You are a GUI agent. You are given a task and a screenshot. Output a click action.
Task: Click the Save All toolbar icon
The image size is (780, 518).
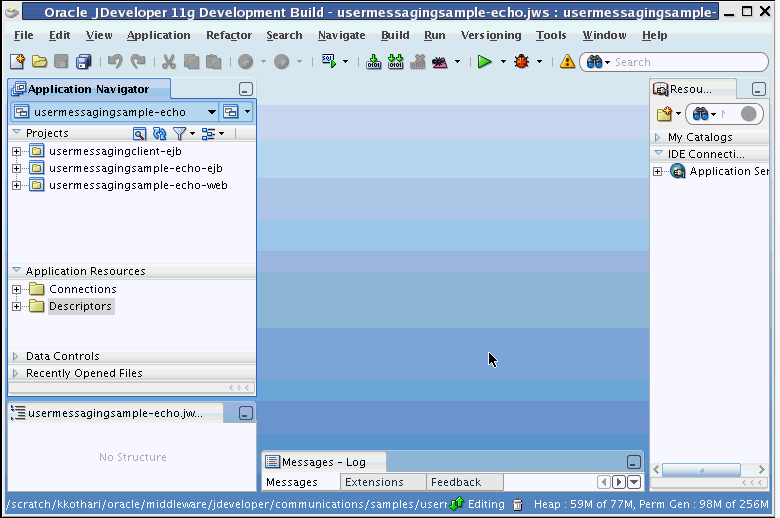tap(84, 62)
